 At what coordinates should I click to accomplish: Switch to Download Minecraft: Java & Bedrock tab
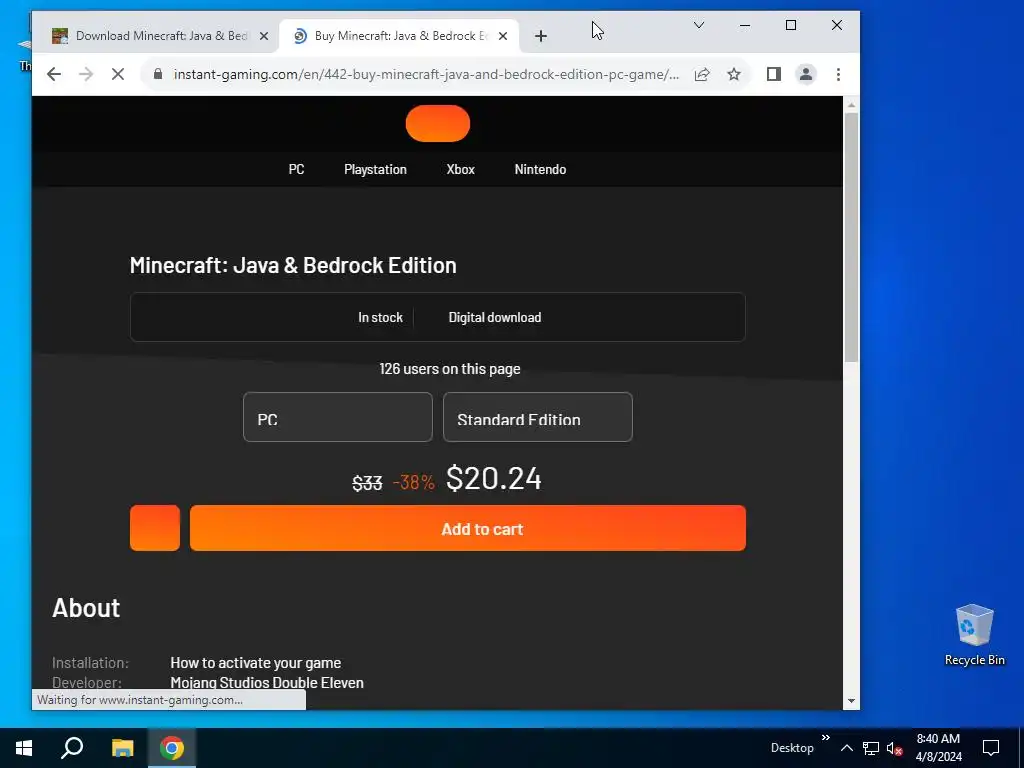point(160,36)
